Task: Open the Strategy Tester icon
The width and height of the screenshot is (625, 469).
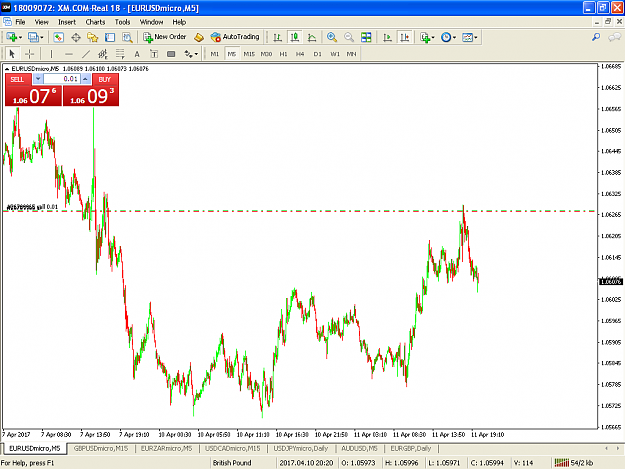Action: [127, 37]
